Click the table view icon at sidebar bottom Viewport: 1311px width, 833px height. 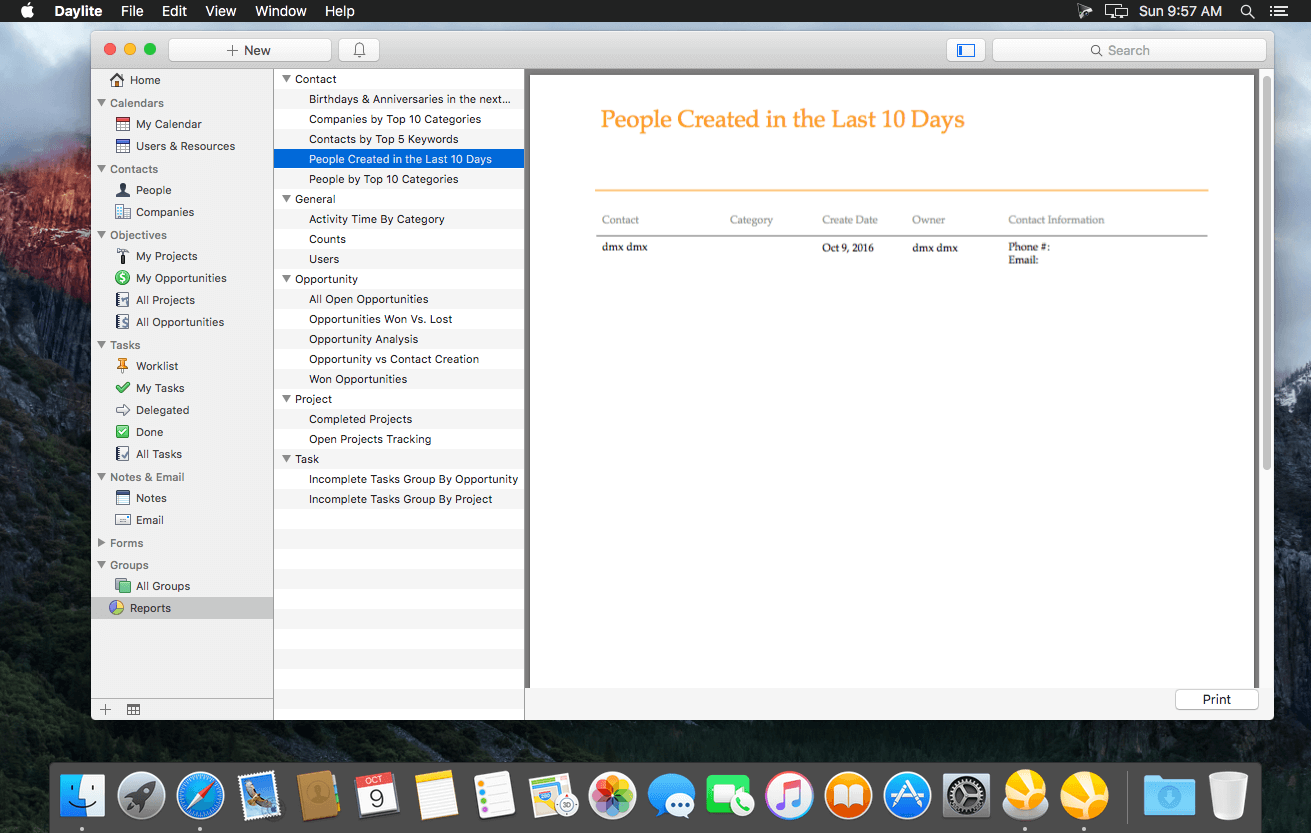click(x=133, y=710)
